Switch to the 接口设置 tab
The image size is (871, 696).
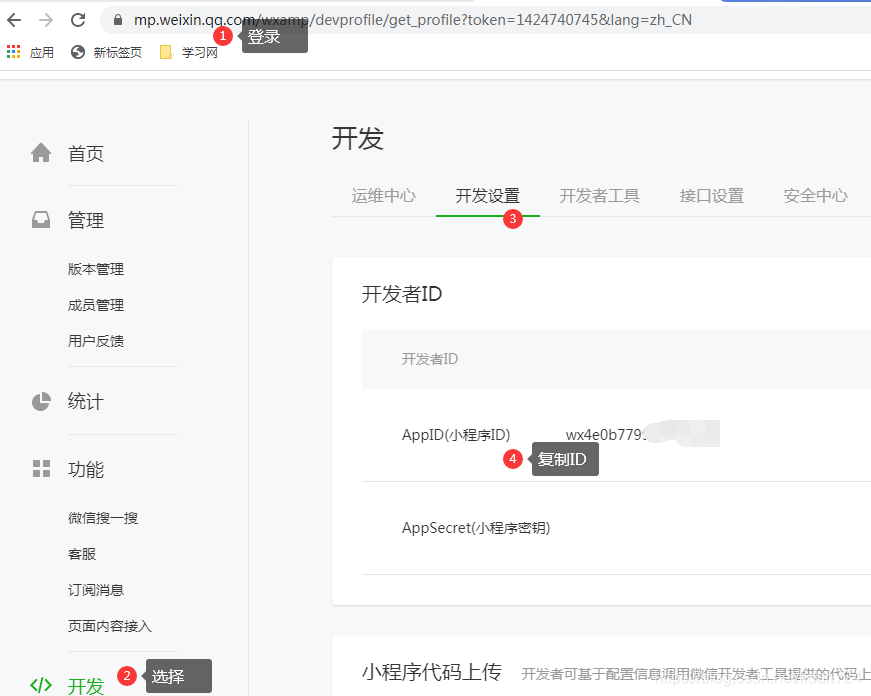pyautogui.click(x=712, y=196)
